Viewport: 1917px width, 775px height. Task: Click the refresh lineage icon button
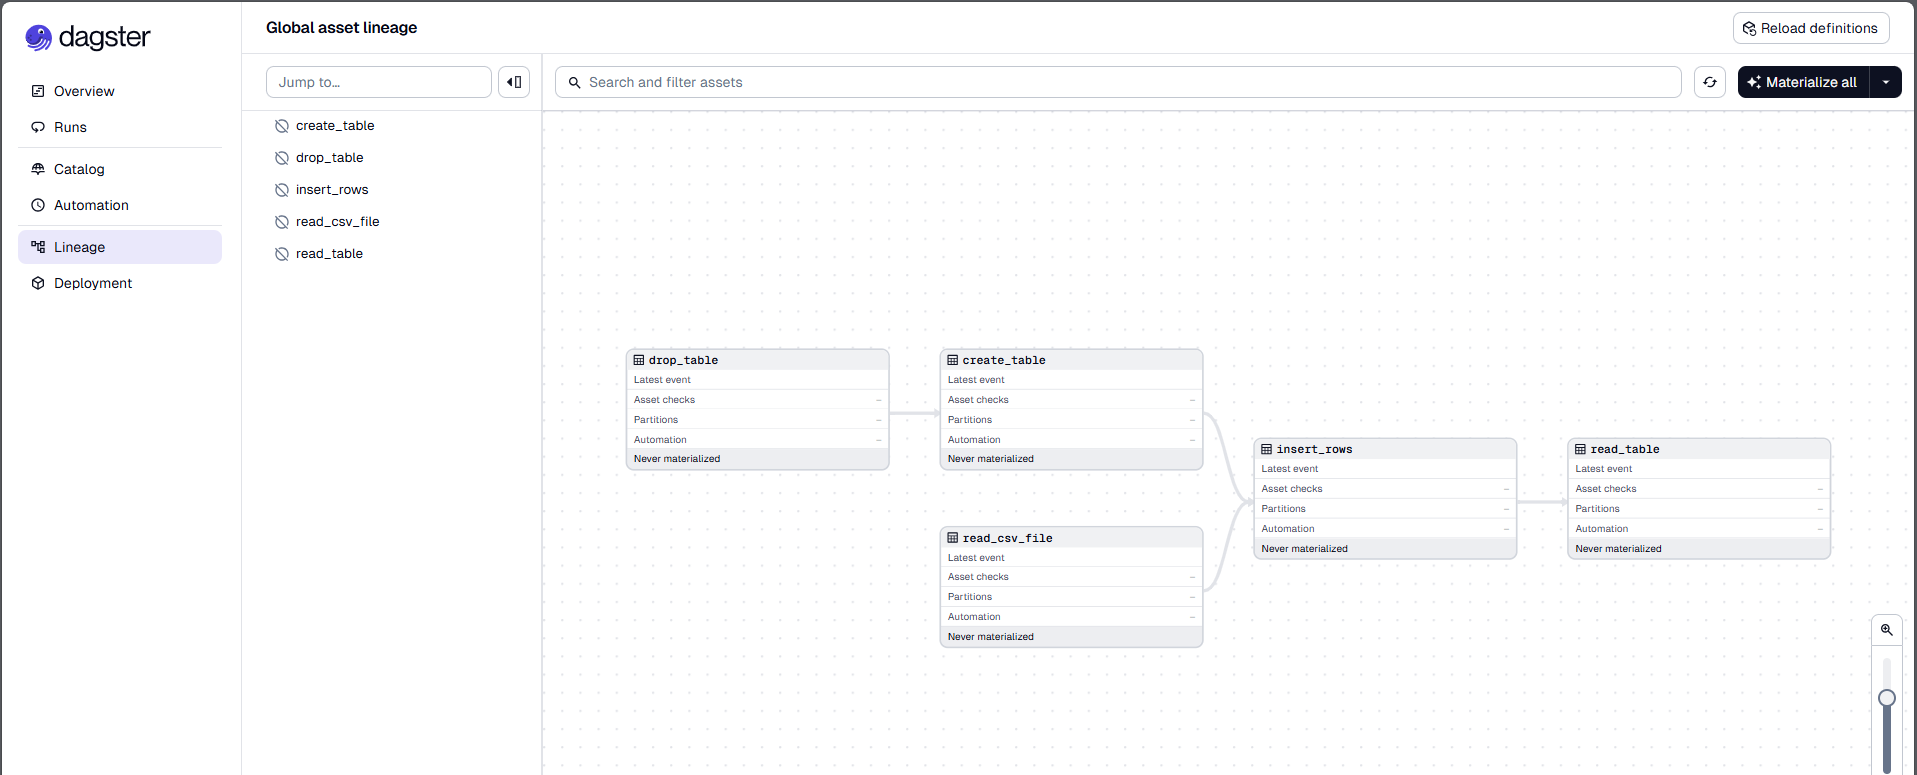[1710, 82]
